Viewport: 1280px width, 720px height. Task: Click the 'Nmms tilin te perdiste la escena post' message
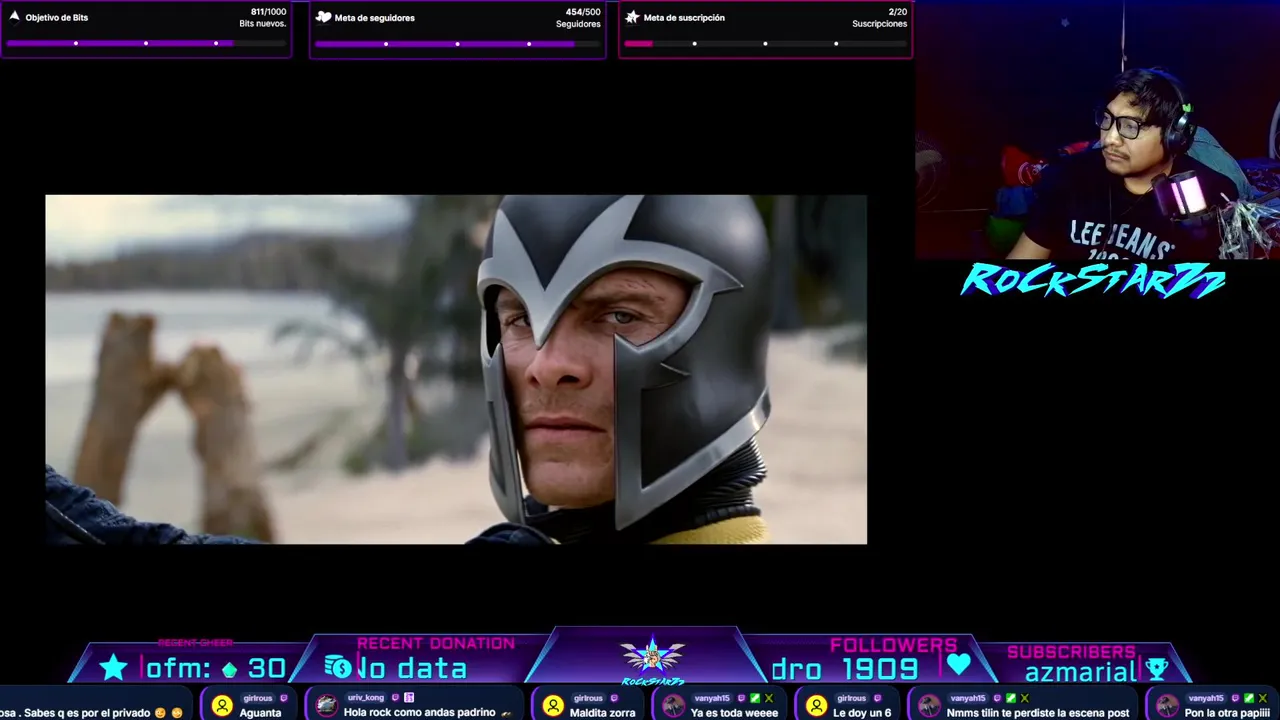coord(1037,713)
